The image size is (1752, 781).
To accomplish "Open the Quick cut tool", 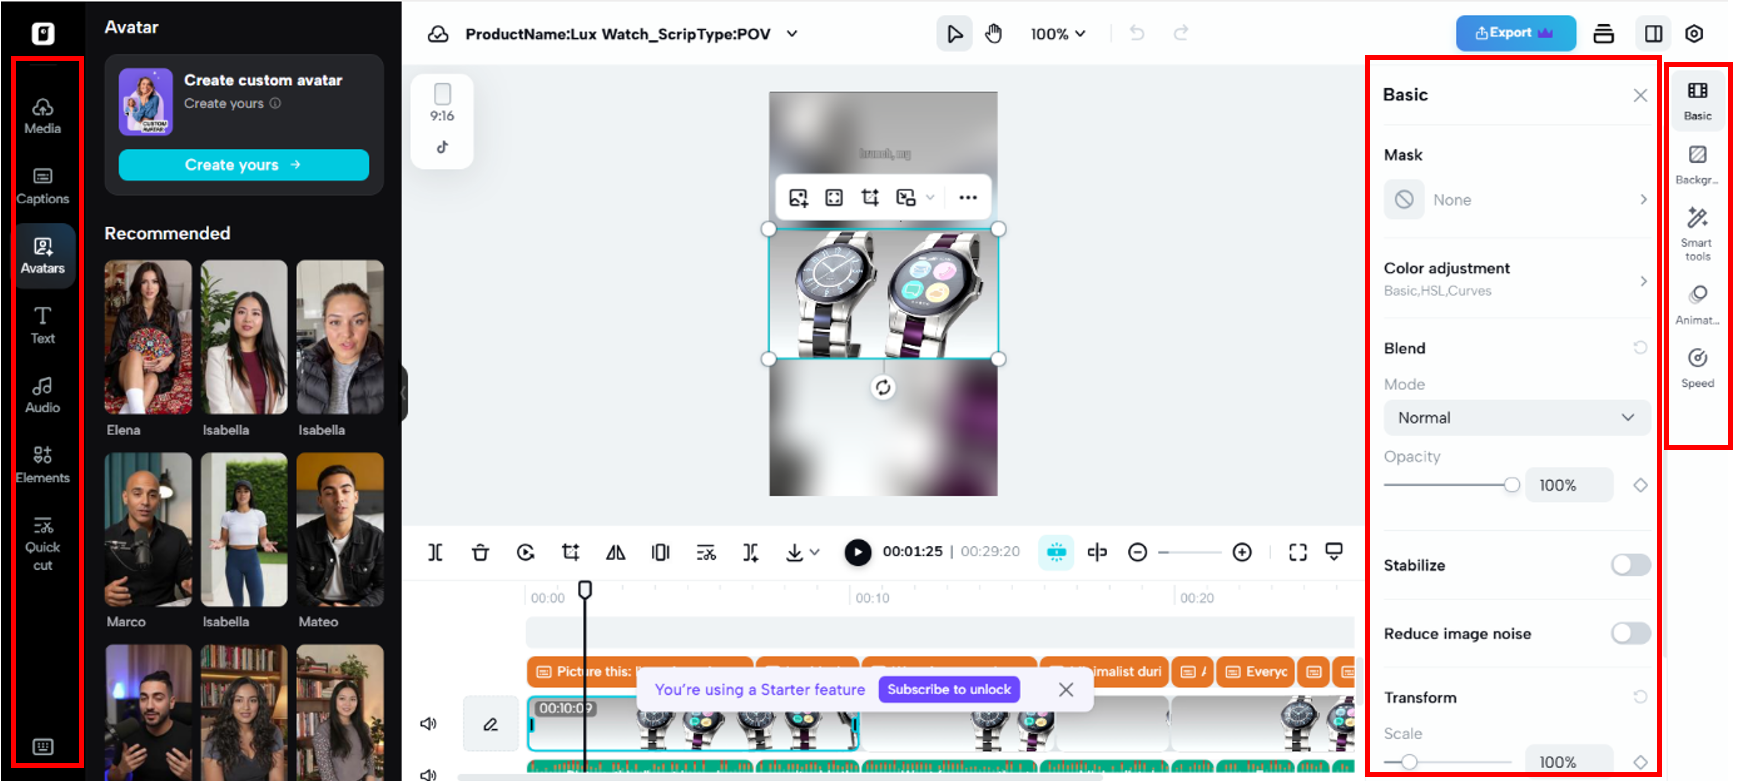I will [x=43, y=544].
